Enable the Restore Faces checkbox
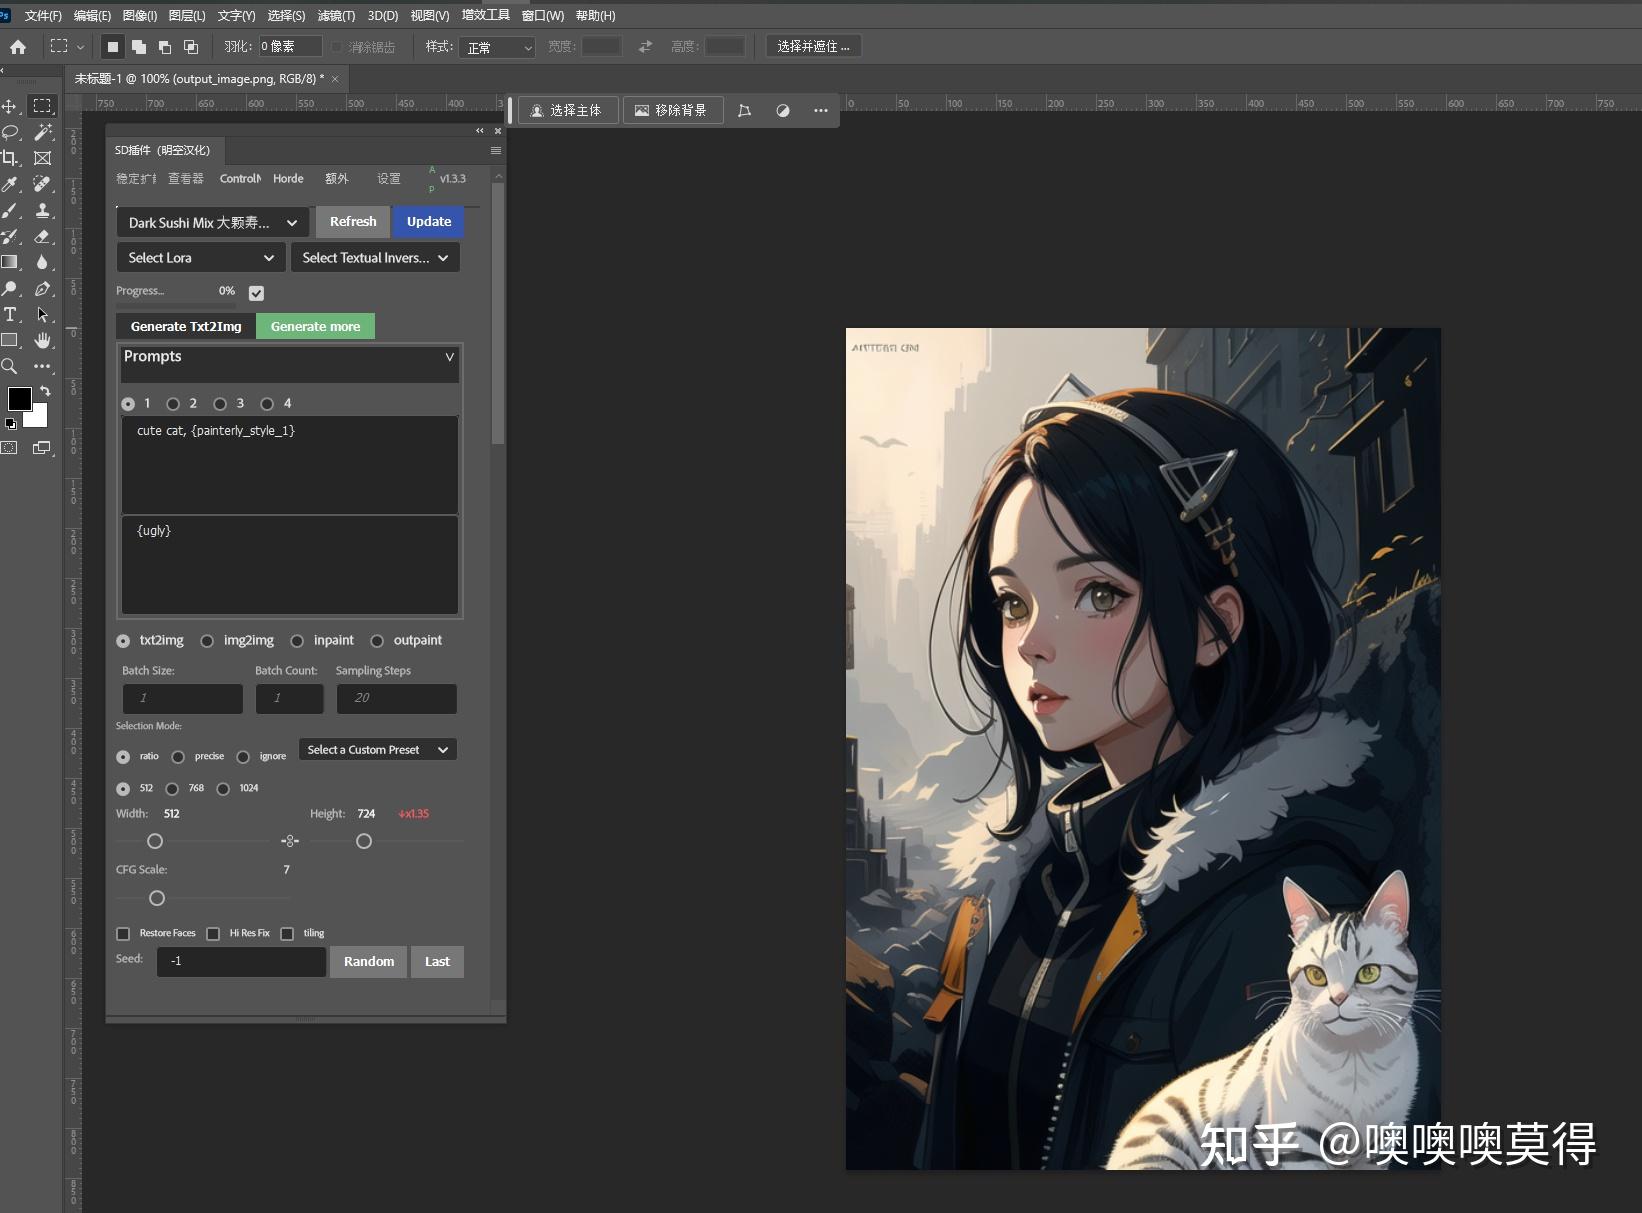The image size is (1642, 1213). [123, 933]
